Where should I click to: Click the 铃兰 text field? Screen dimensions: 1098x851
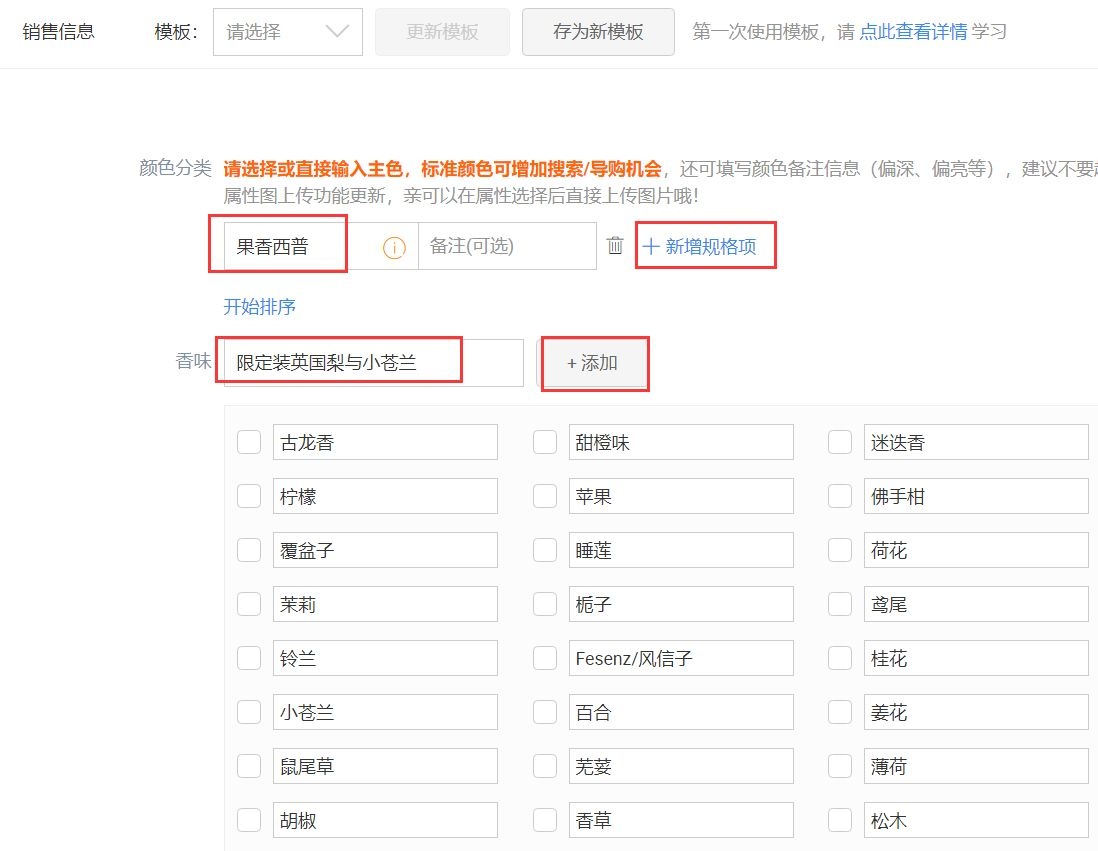pyautogui.click(x=385, y=658)
